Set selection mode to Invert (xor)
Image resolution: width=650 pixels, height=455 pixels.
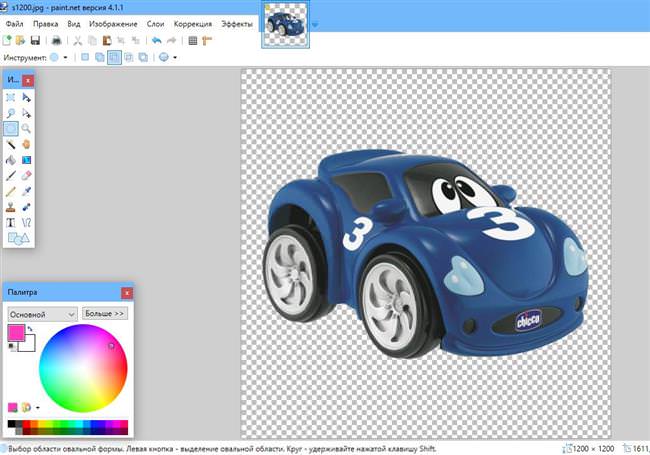point(143,57)
